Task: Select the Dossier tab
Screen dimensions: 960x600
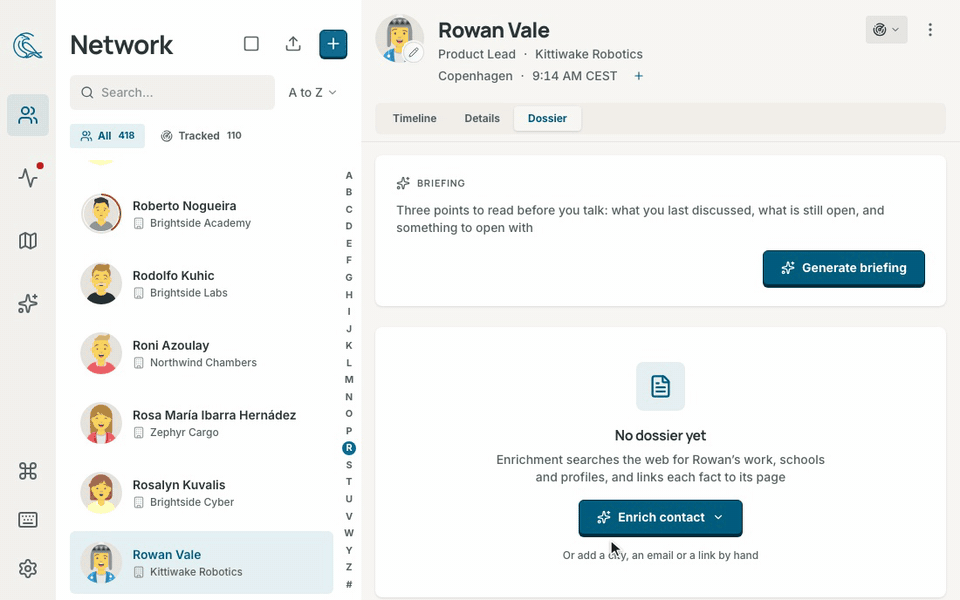Action: point(547,118)
